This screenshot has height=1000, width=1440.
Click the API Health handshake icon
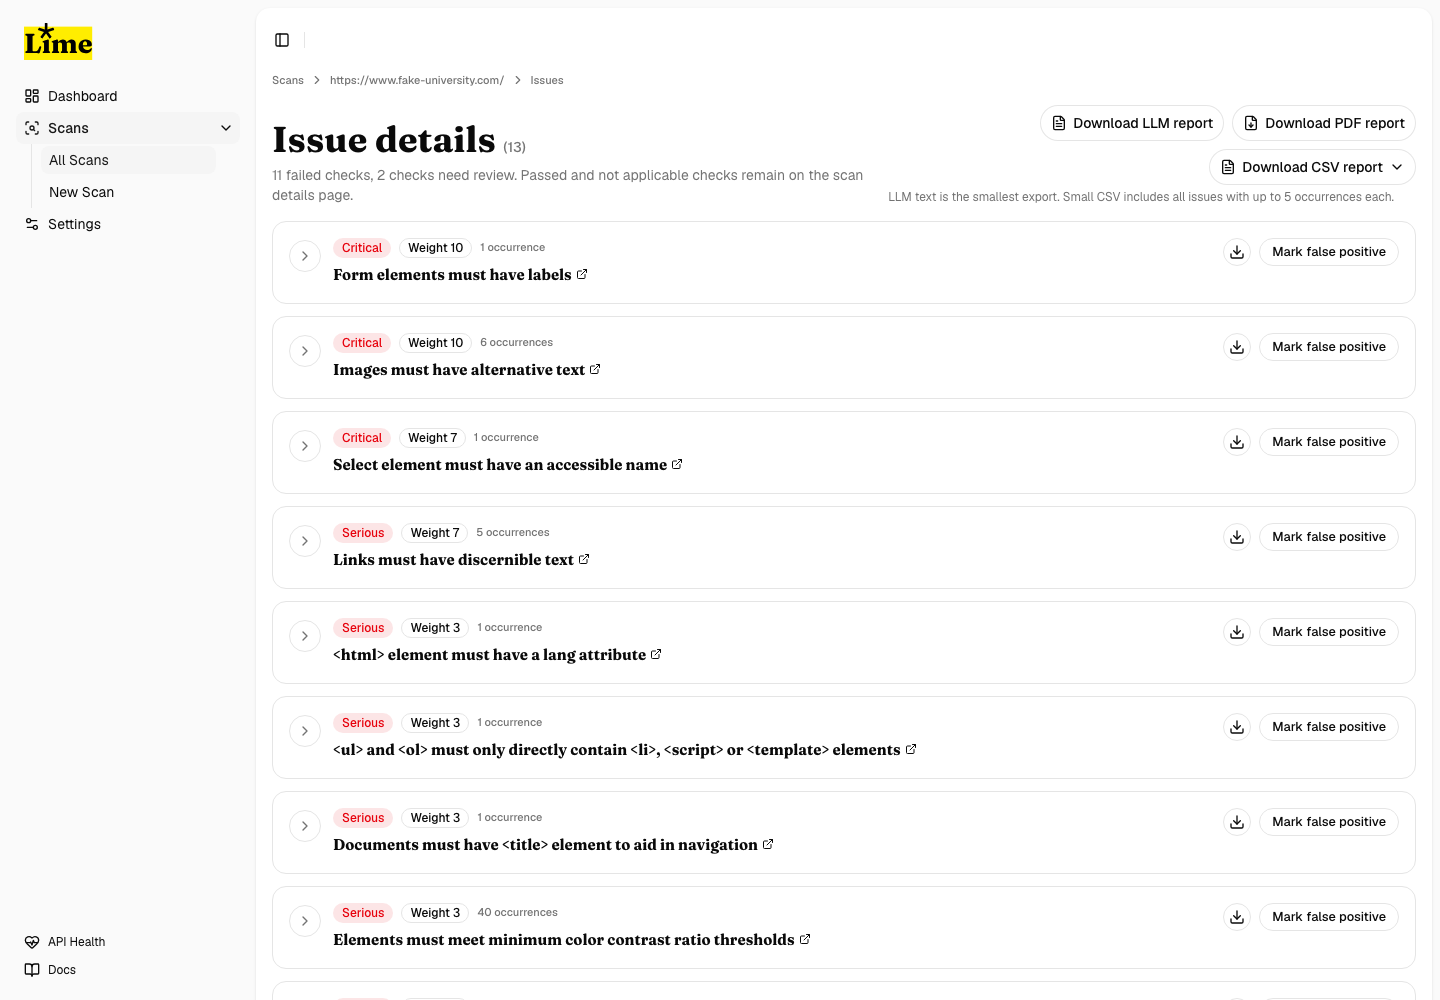pyautogui.click(x=31, y=941)
